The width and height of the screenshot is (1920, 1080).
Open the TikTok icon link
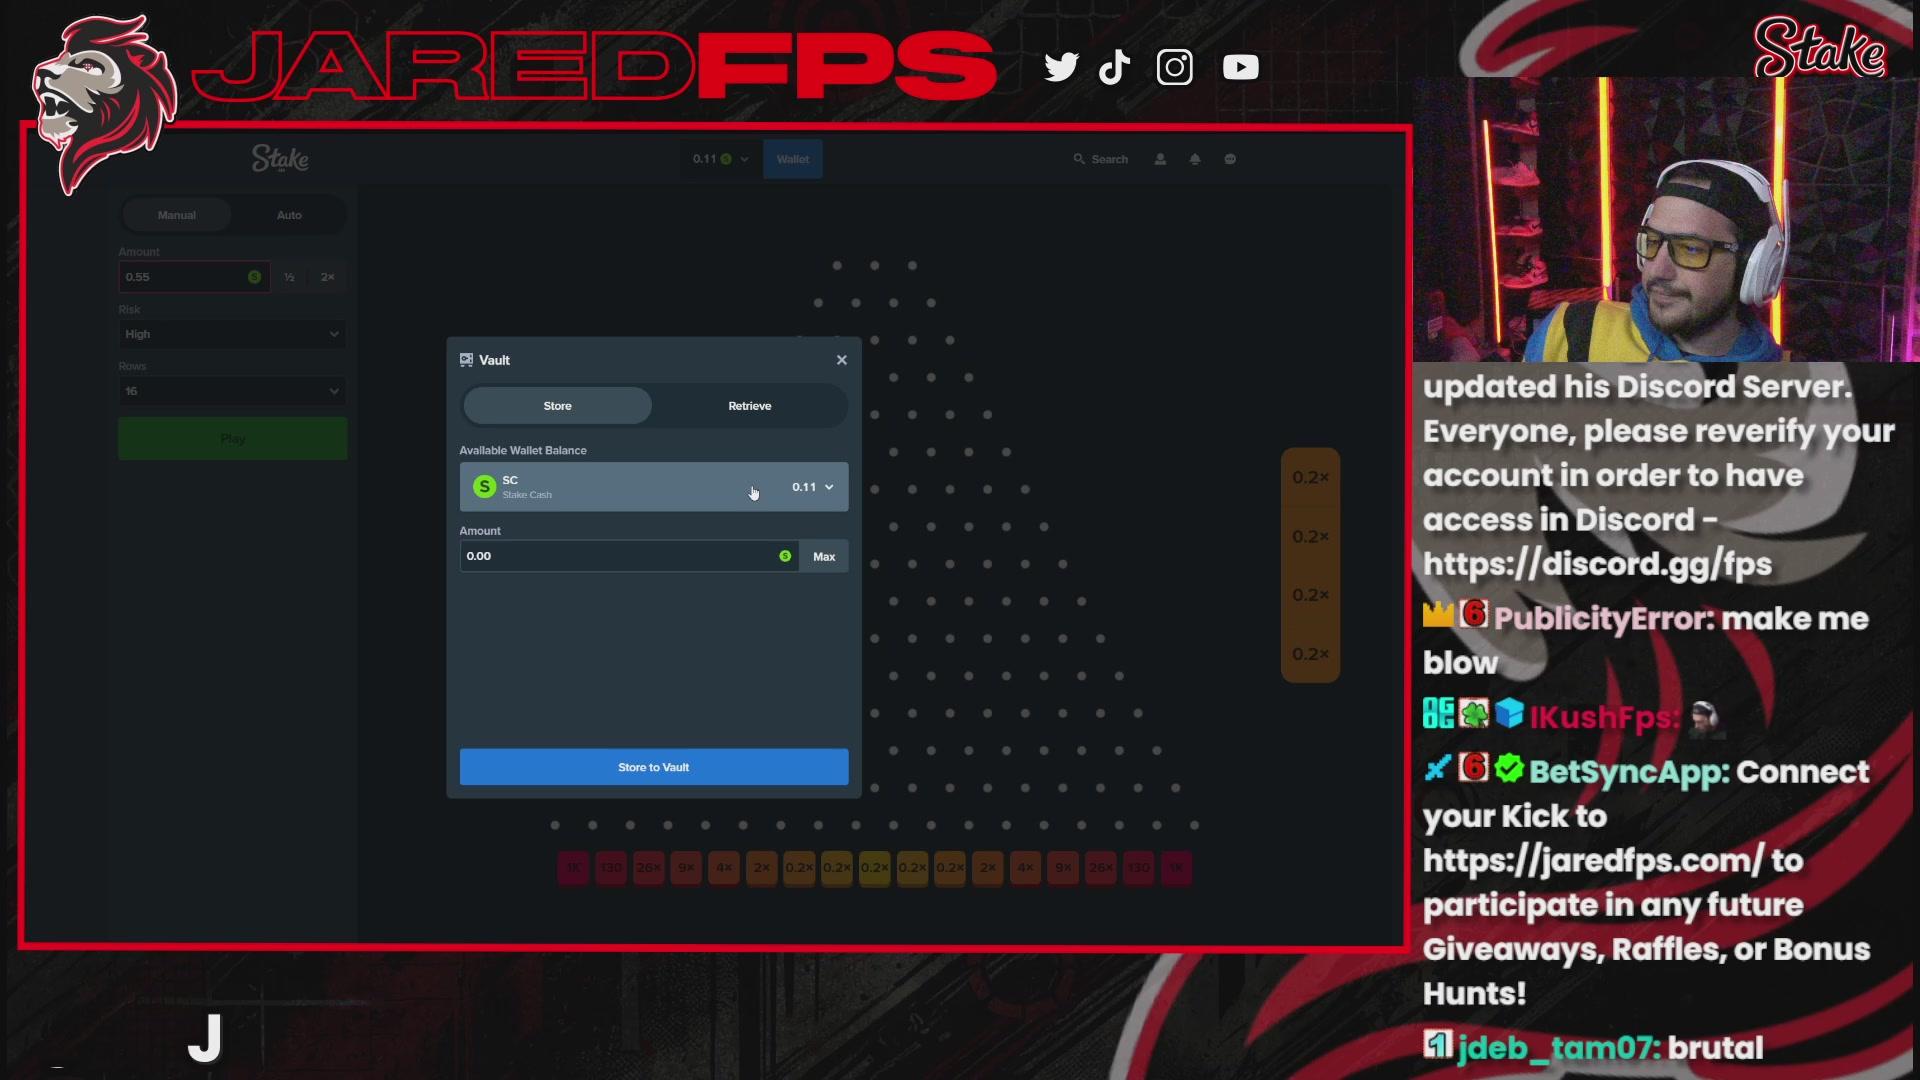click(x=1114, y=67)
